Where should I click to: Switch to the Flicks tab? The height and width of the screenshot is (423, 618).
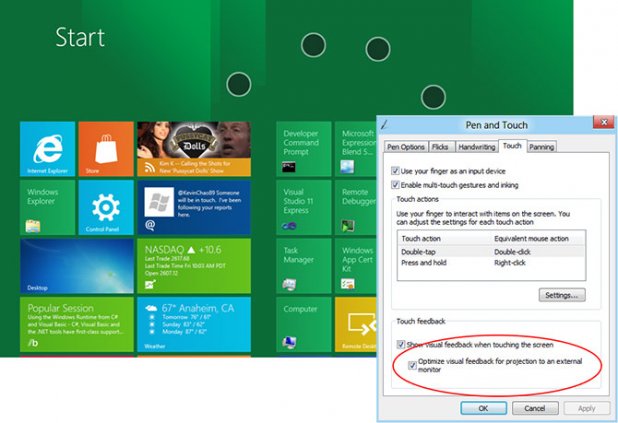click(440, 147)
